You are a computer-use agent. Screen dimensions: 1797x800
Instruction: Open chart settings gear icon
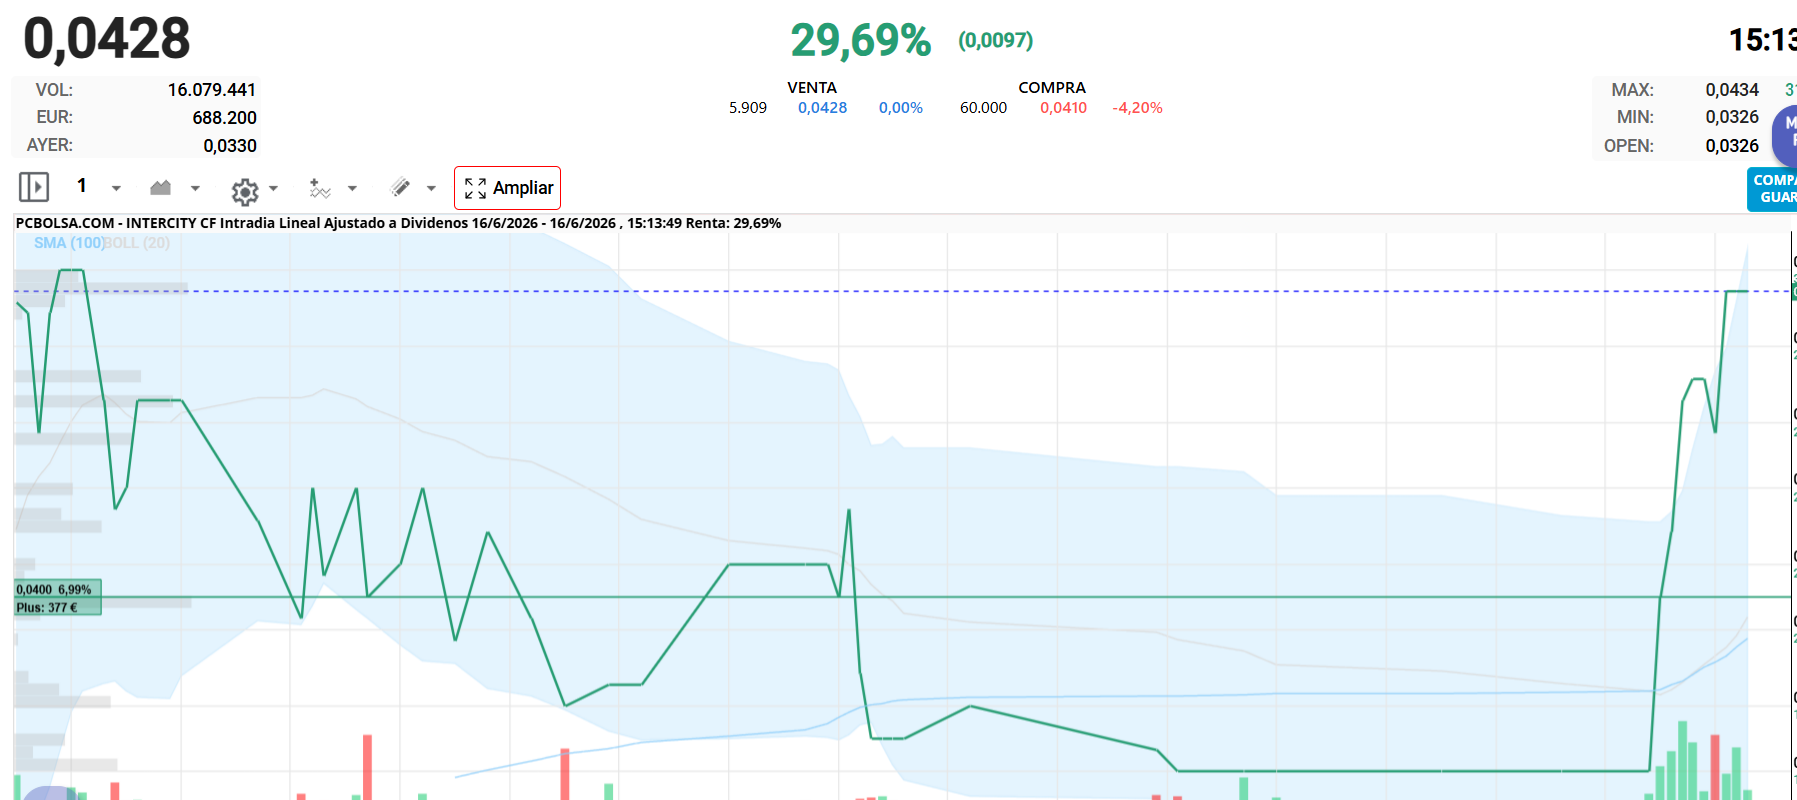coord(244,190)
